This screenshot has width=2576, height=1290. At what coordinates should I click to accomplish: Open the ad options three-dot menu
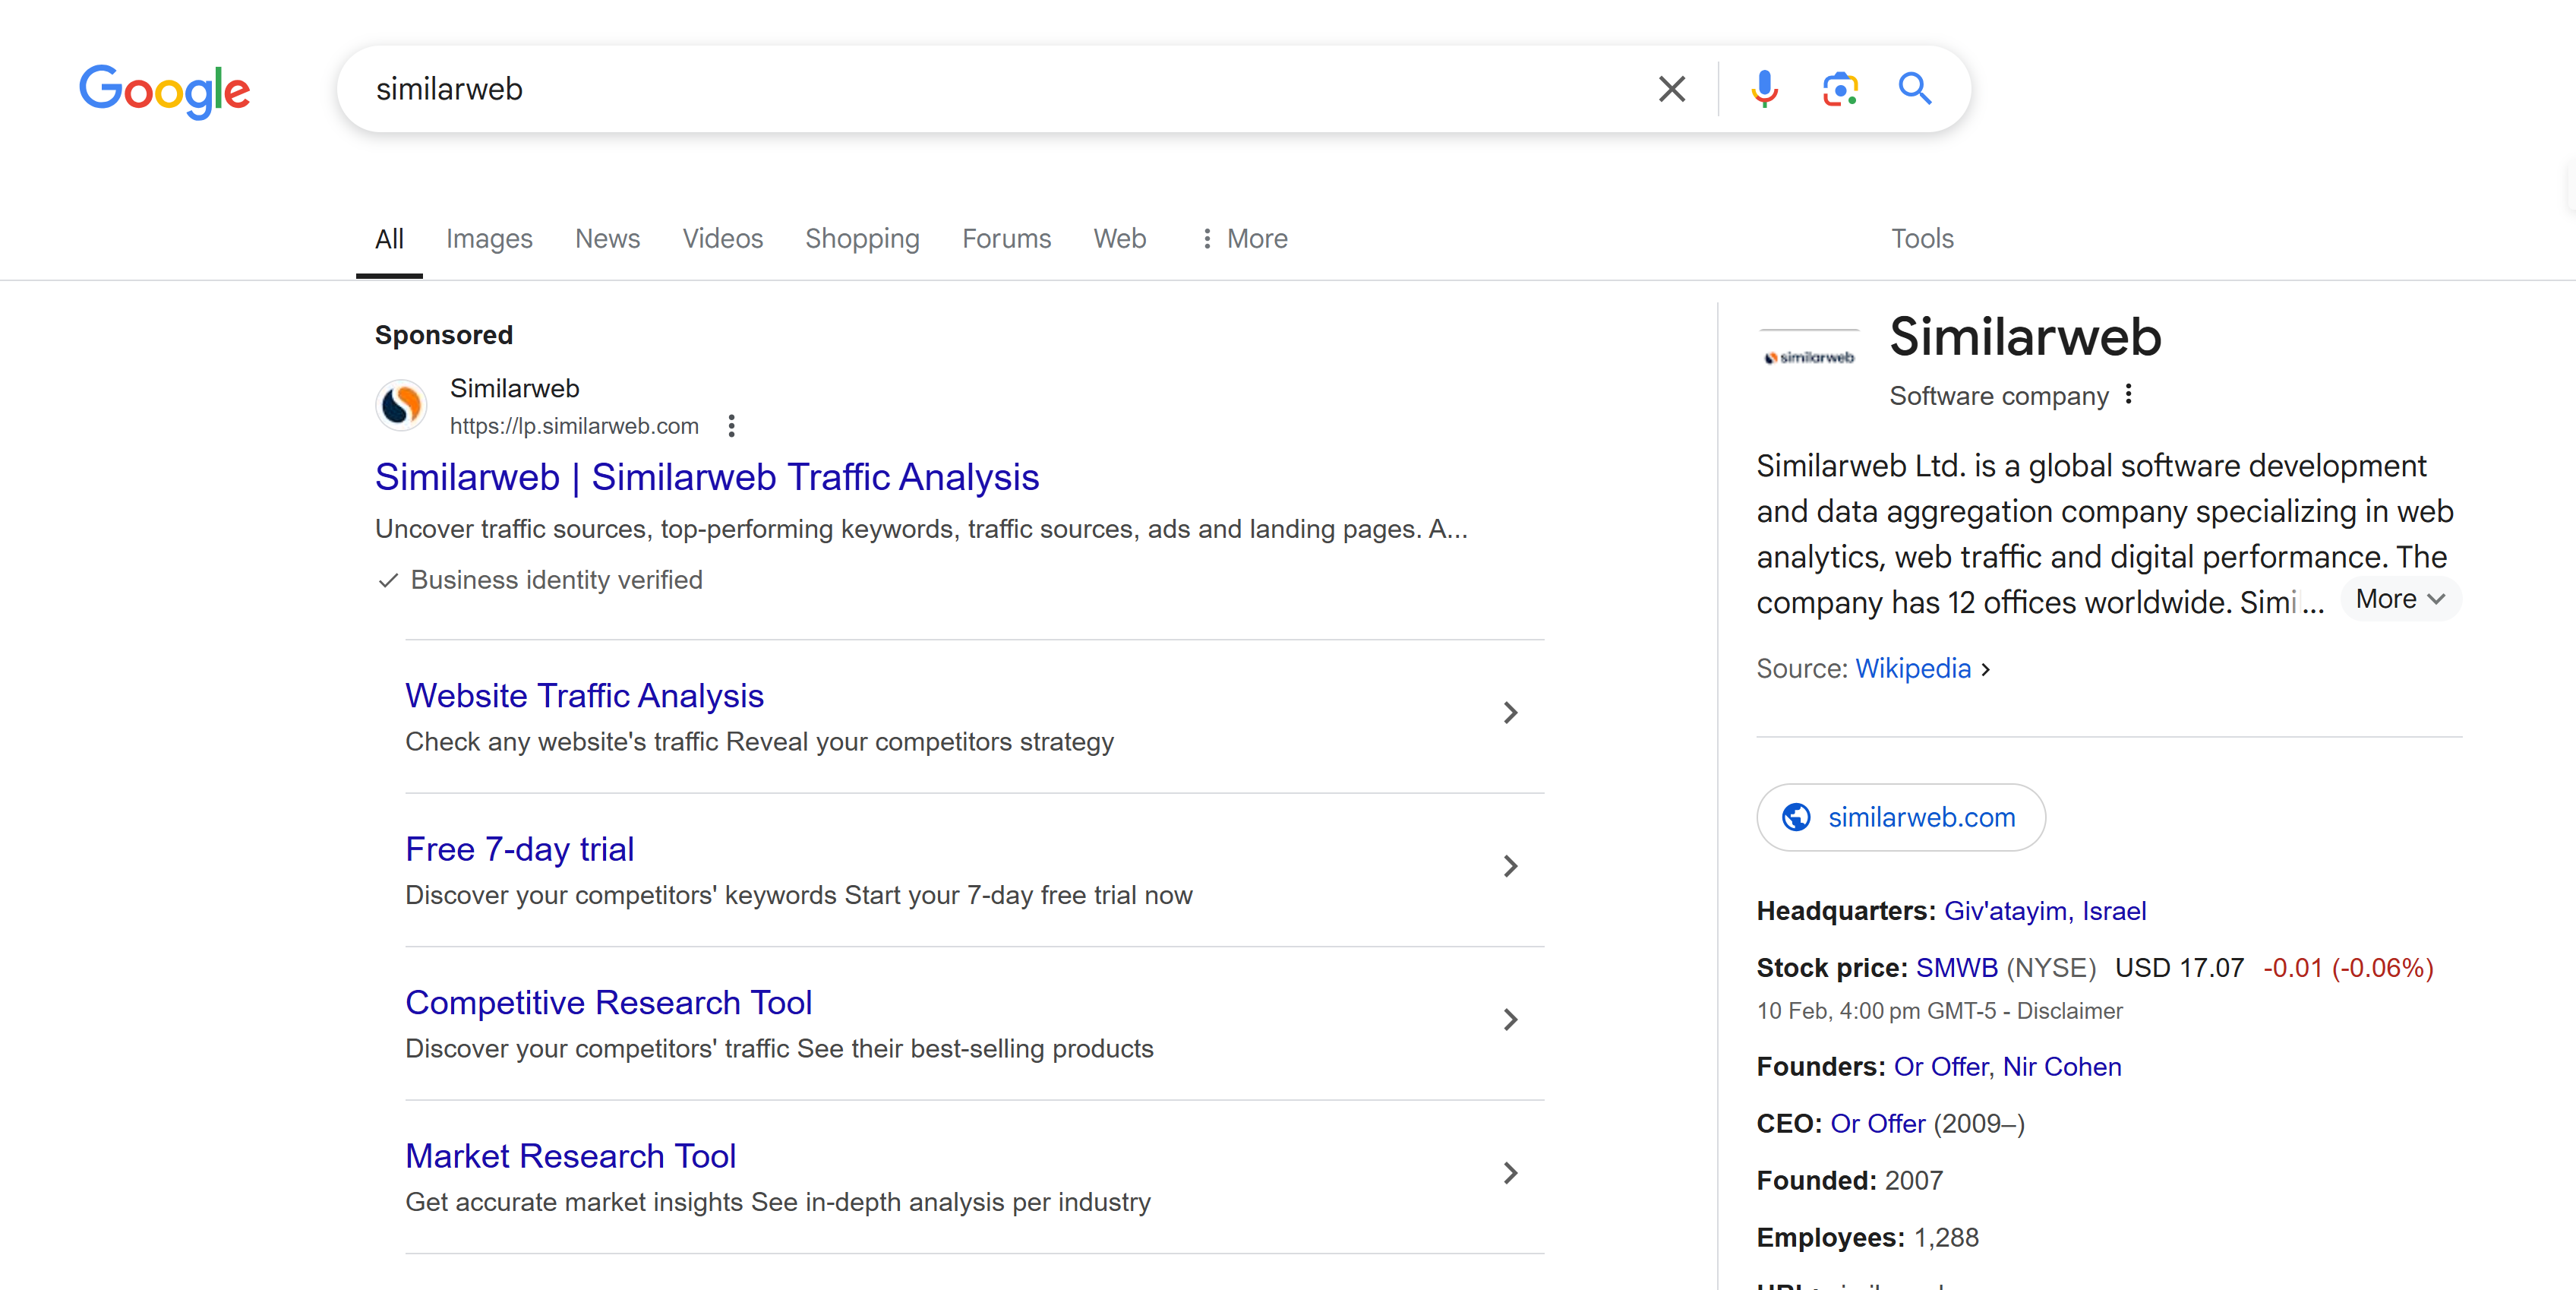732,426
